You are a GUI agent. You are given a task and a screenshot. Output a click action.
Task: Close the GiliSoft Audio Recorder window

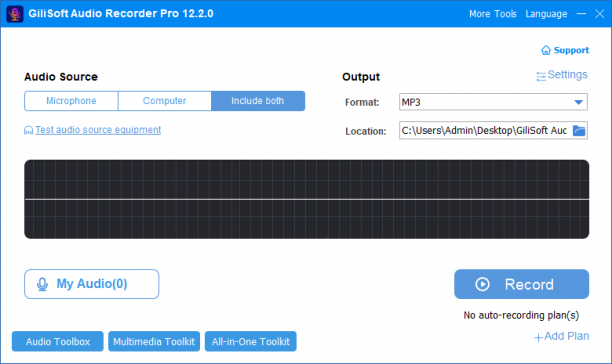tap(600, 14)
